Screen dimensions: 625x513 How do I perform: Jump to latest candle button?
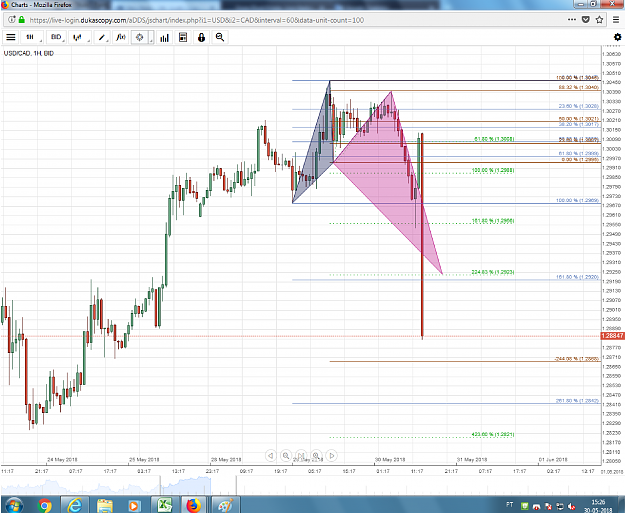pos(301,455)
